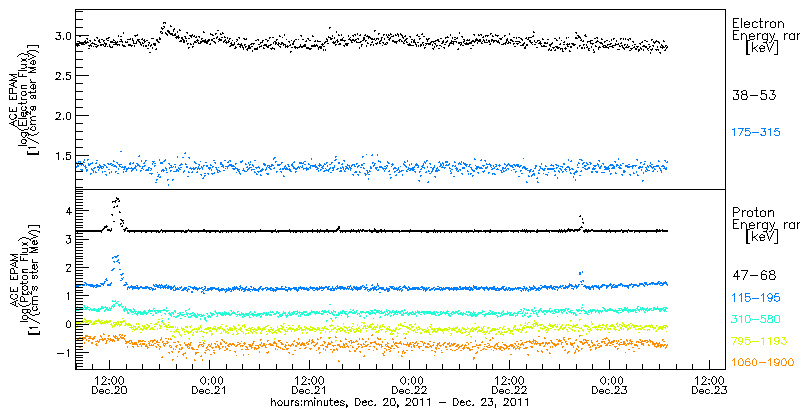Viewport: 800px width, 410px height.
Task: Click the 38-53 electron energy legend label
Action: [x=754, y=95]
